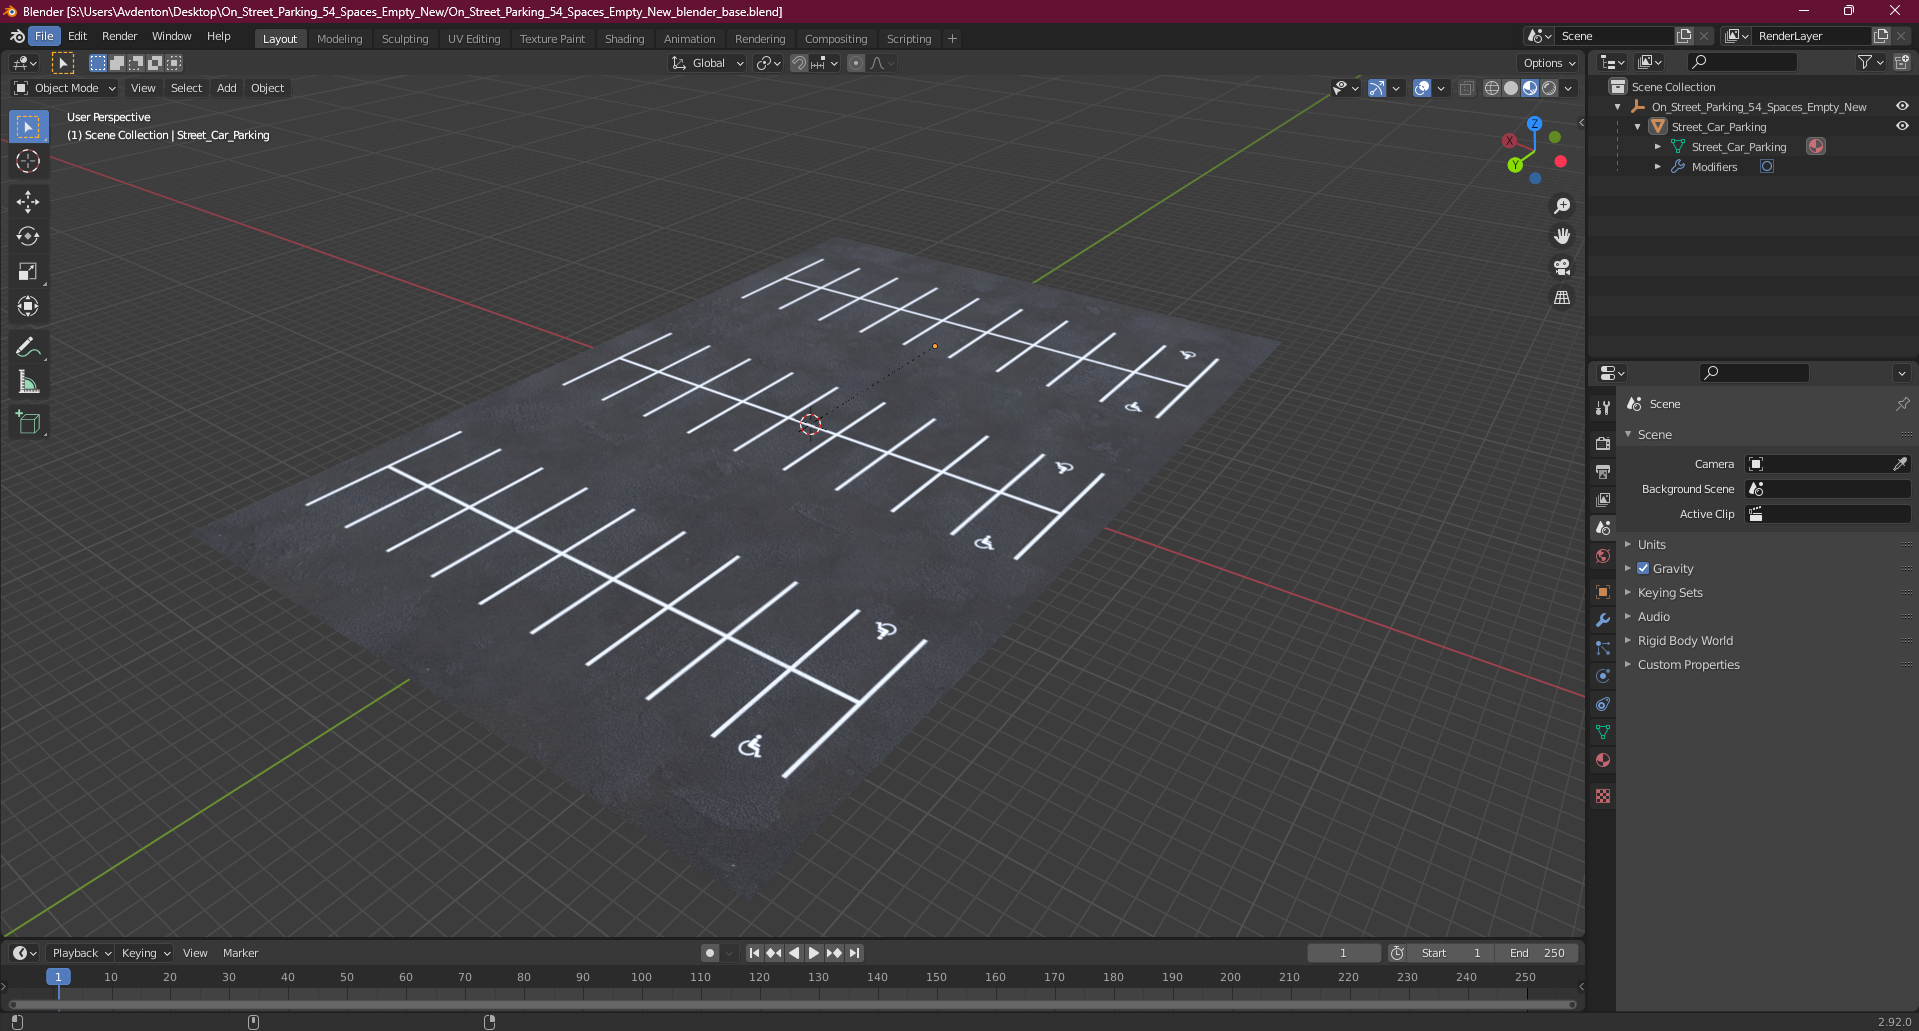Switch to the Shading workspace tab
The width and height of the screenshot is (1919, 1031).
(624, 39)
